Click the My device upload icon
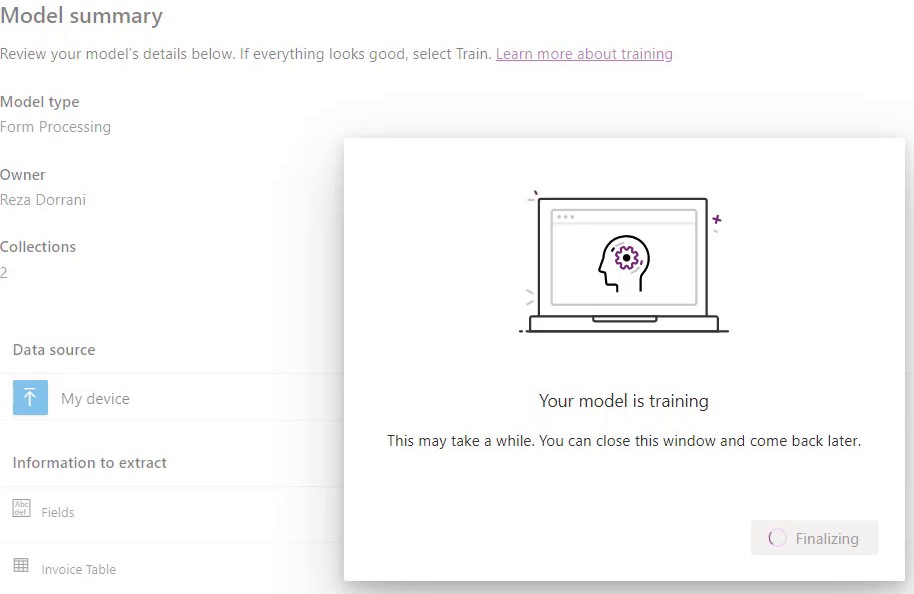 coord(30,398)
